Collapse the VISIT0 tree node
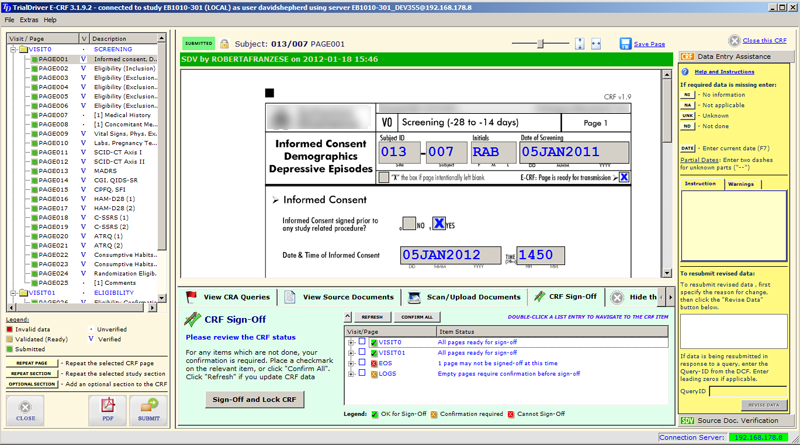Screen dimensions: 800x445 (14, 49)
